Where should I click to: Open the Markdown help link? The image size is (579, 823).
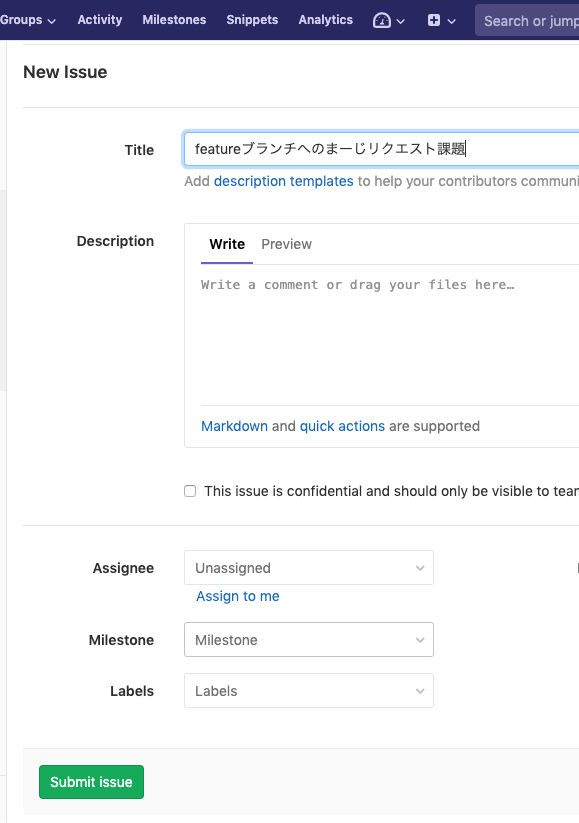tap(234, 426)
